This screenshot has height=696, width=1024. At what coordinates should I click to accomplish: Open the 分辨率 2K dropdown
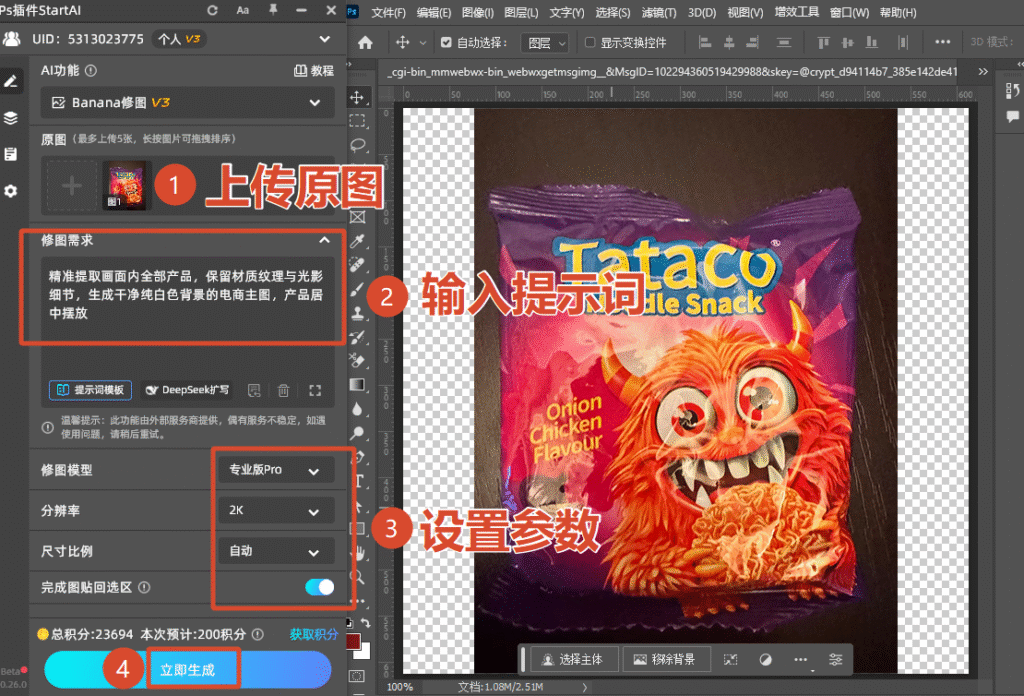pyautogui.click(x=276, y=511)
